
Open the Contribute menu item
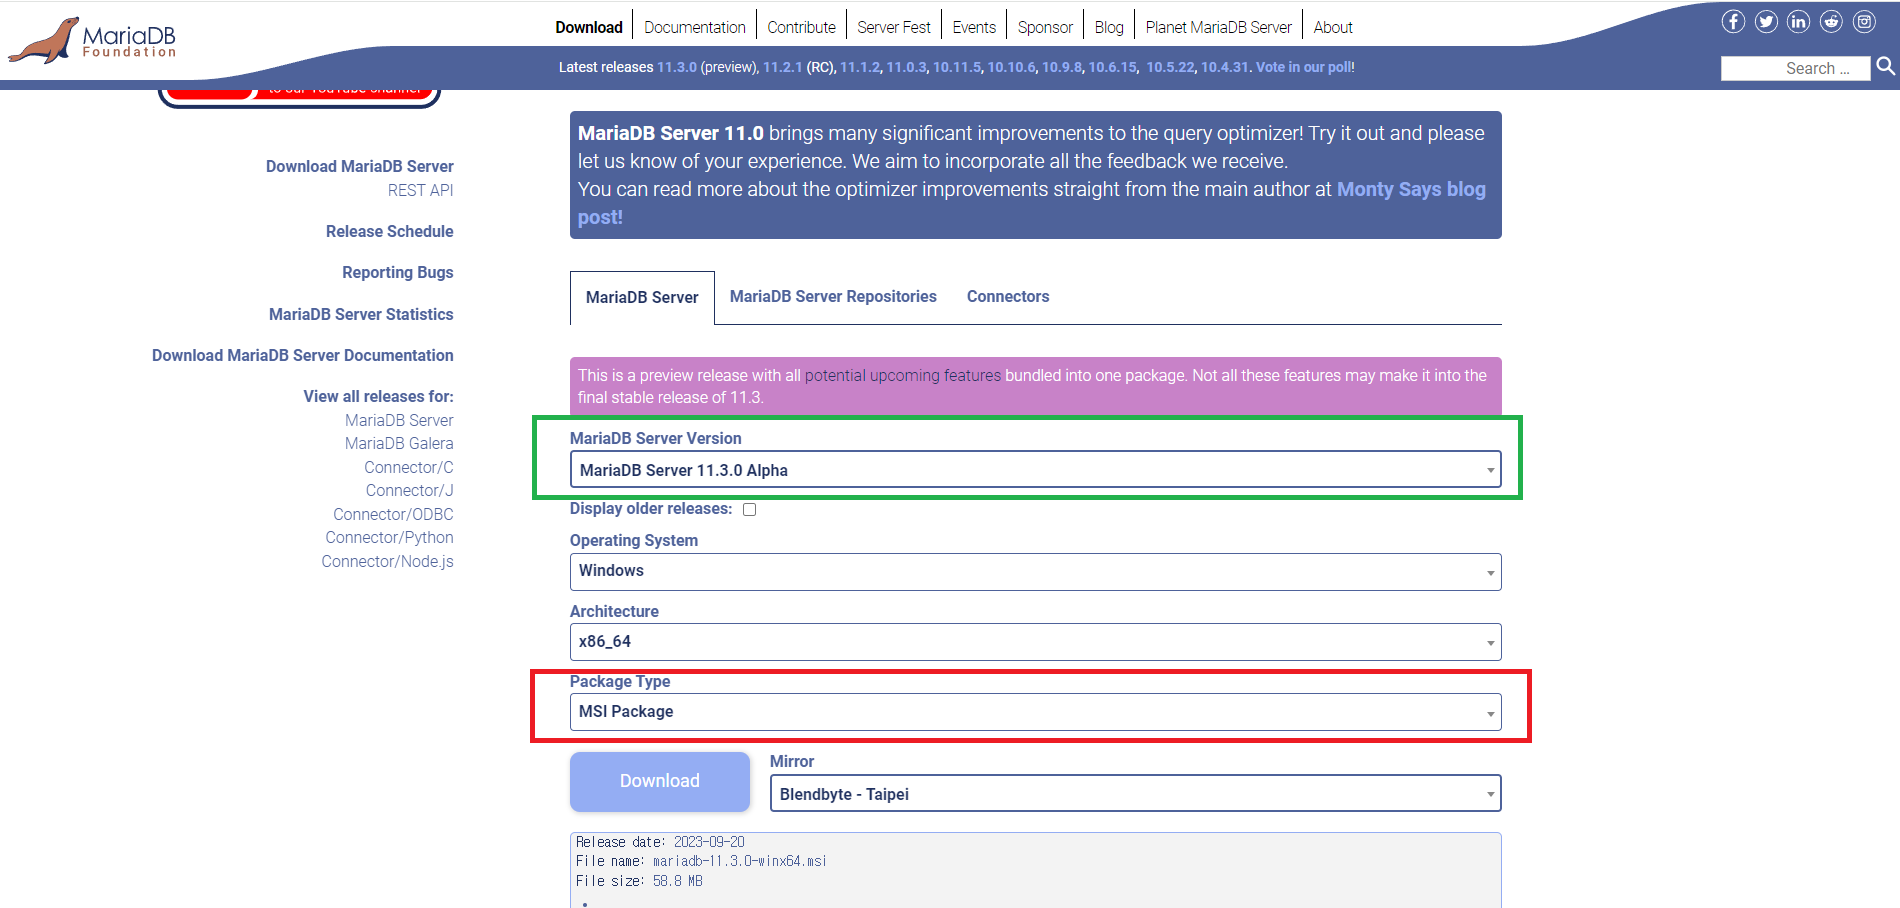click(801, 27)
